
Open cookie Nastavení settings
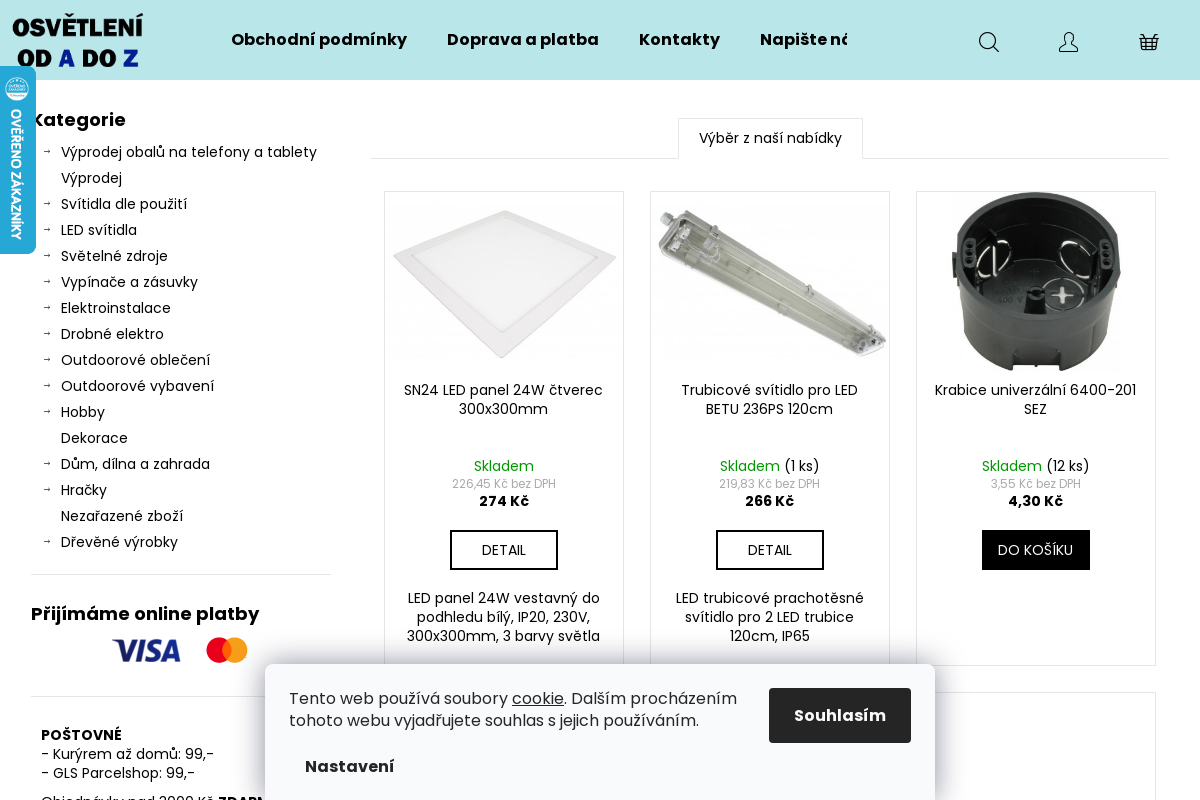point(349,767)
